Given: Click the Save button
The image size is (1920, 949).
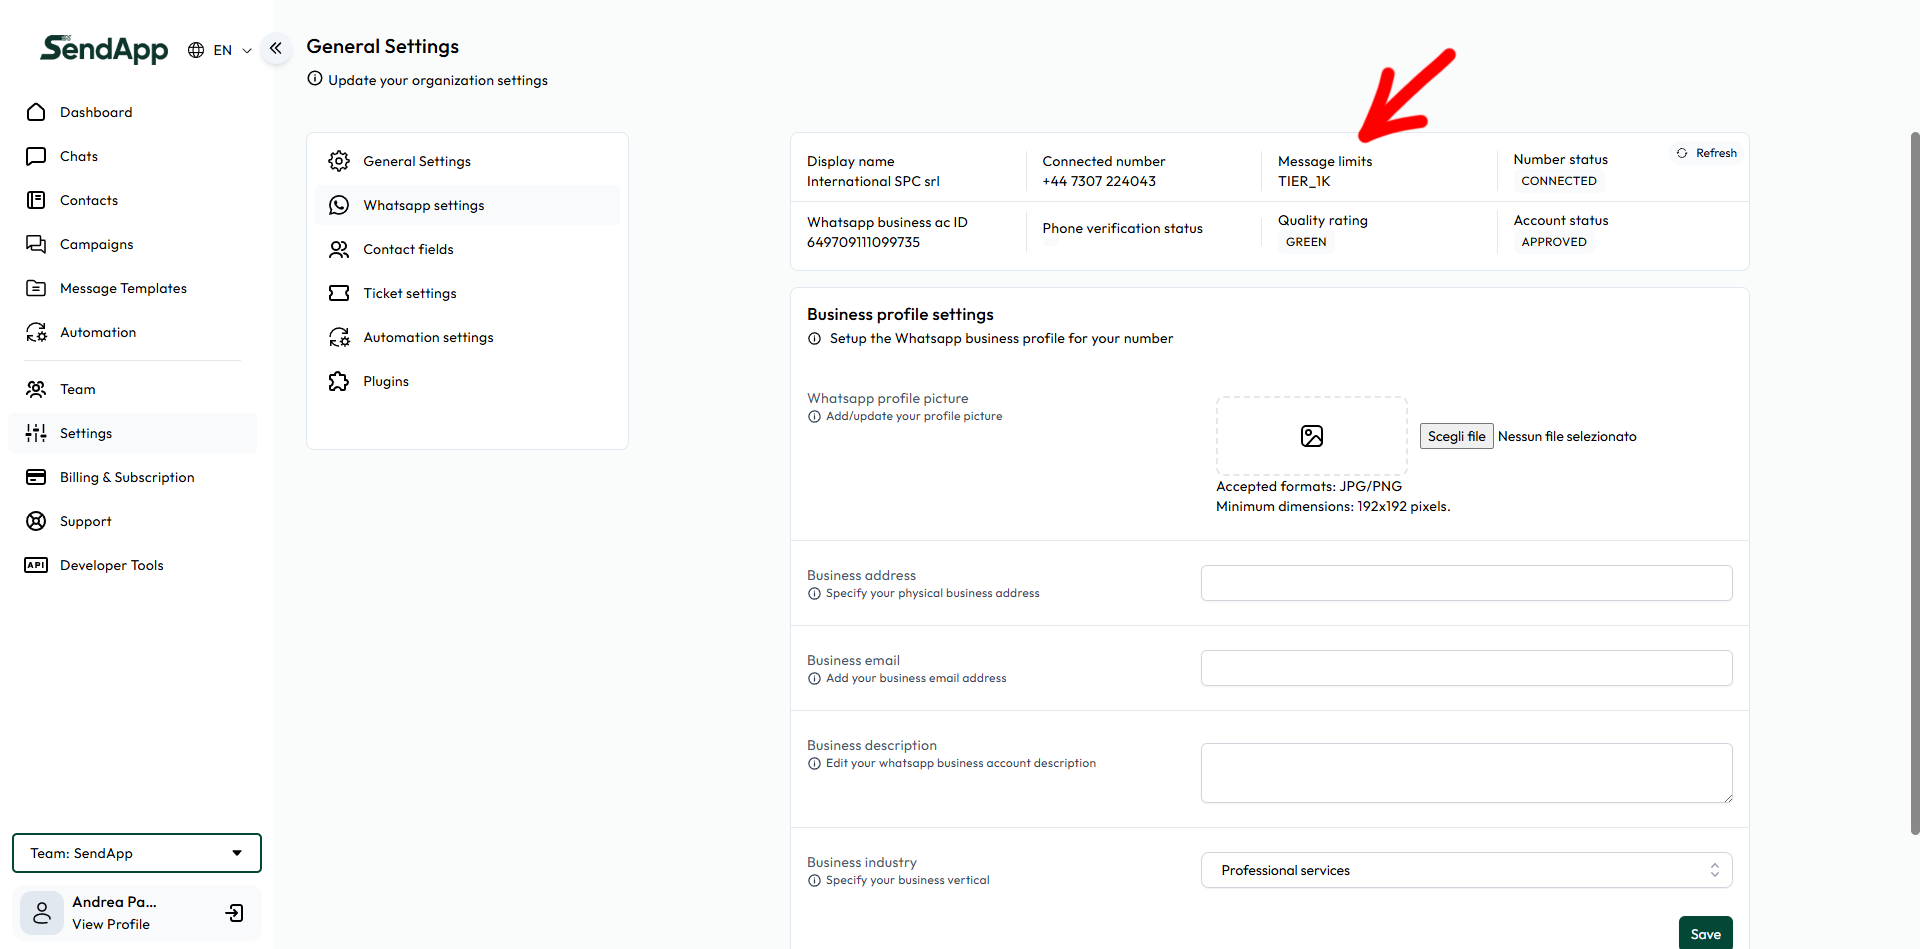Looking at the screenshot, I should pos(1705,933).
